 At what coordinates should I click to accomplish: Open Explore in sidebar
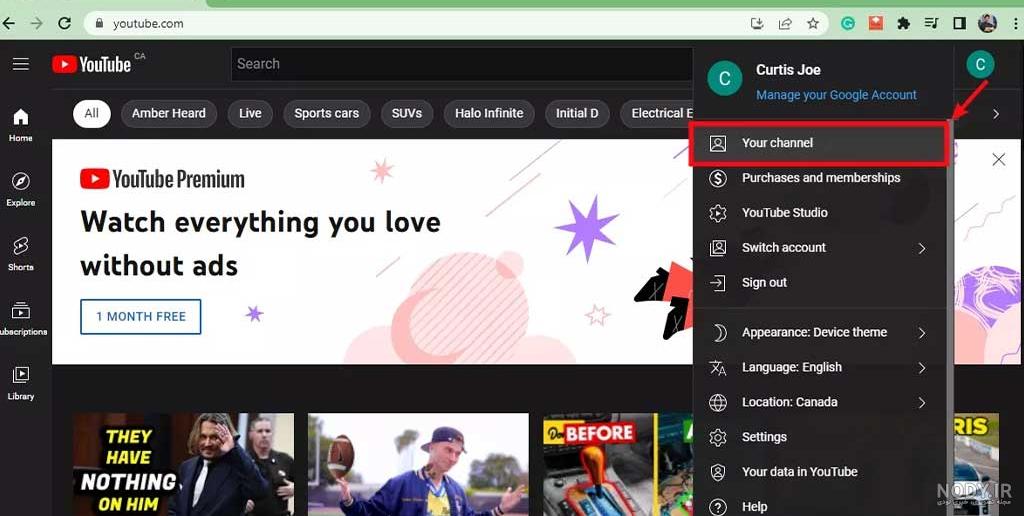tap(21, 189)
